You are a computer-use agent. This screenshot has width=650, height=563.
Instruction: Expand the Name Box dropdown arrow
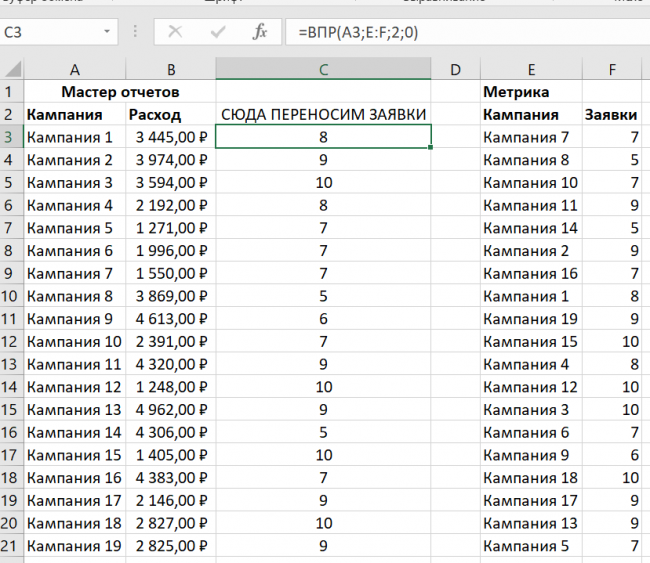pos(107,32)
